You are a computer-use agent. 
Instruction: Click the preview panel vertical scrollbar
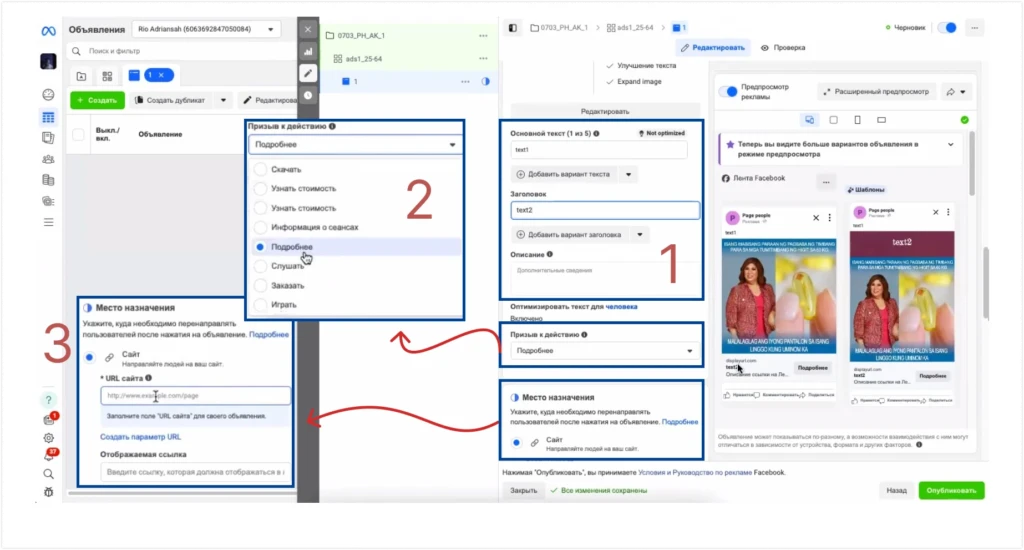coord(971,163)
